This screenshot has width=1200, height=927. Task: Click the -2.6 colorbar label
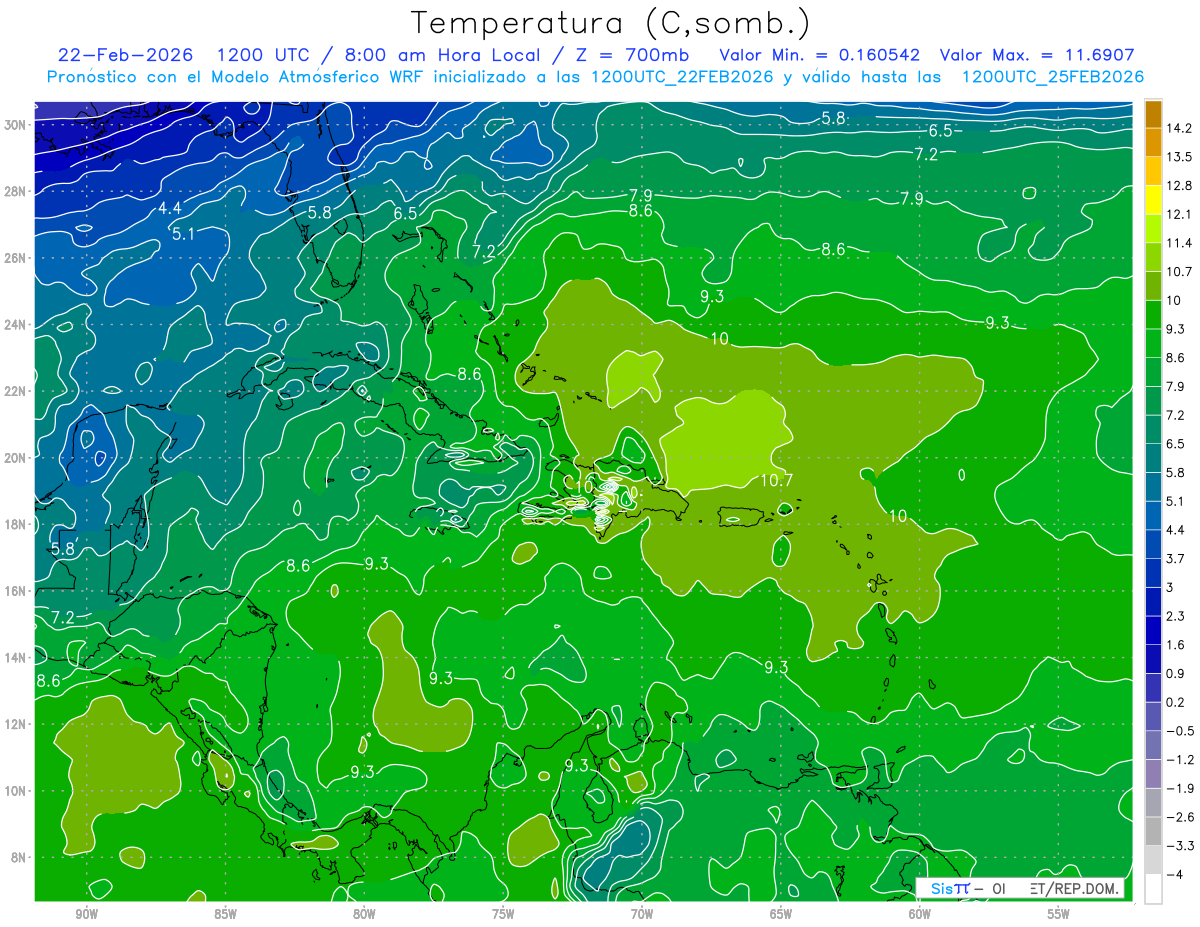pos(1178,817)
